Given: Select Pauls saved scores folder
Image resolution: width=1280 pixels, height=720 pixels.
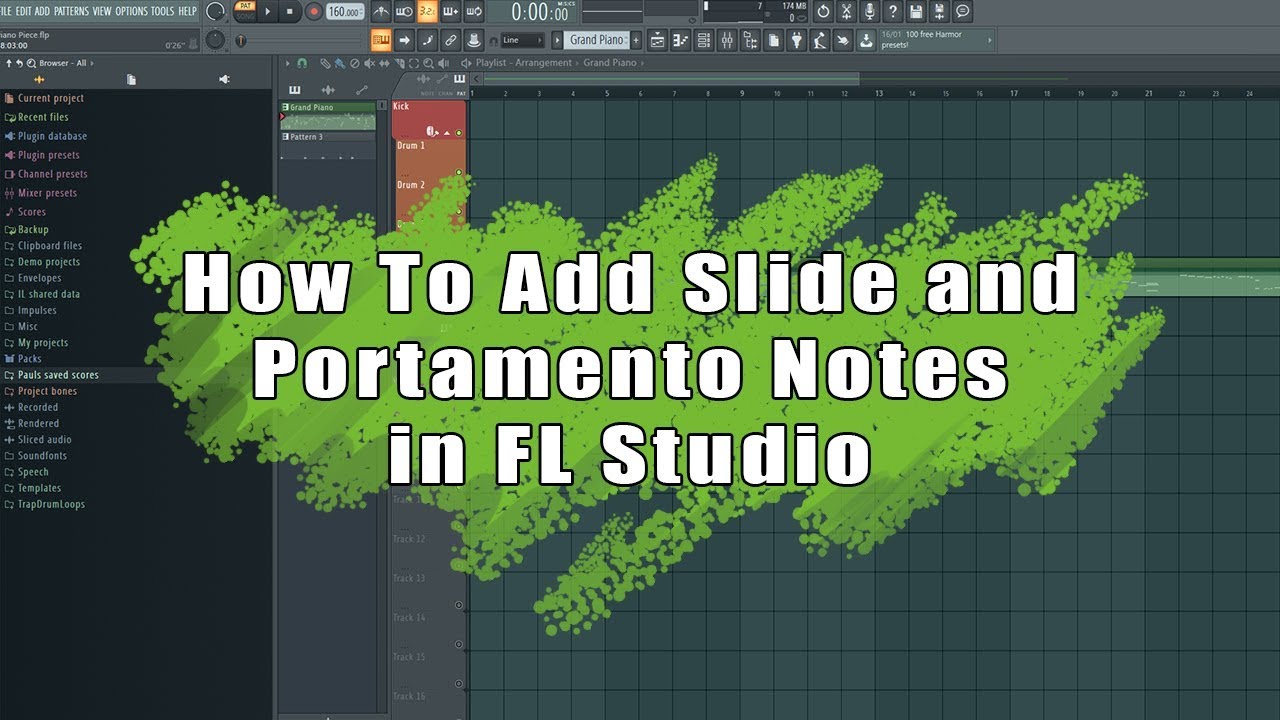Looking at the screenshot, I should (x=58, y=375).
